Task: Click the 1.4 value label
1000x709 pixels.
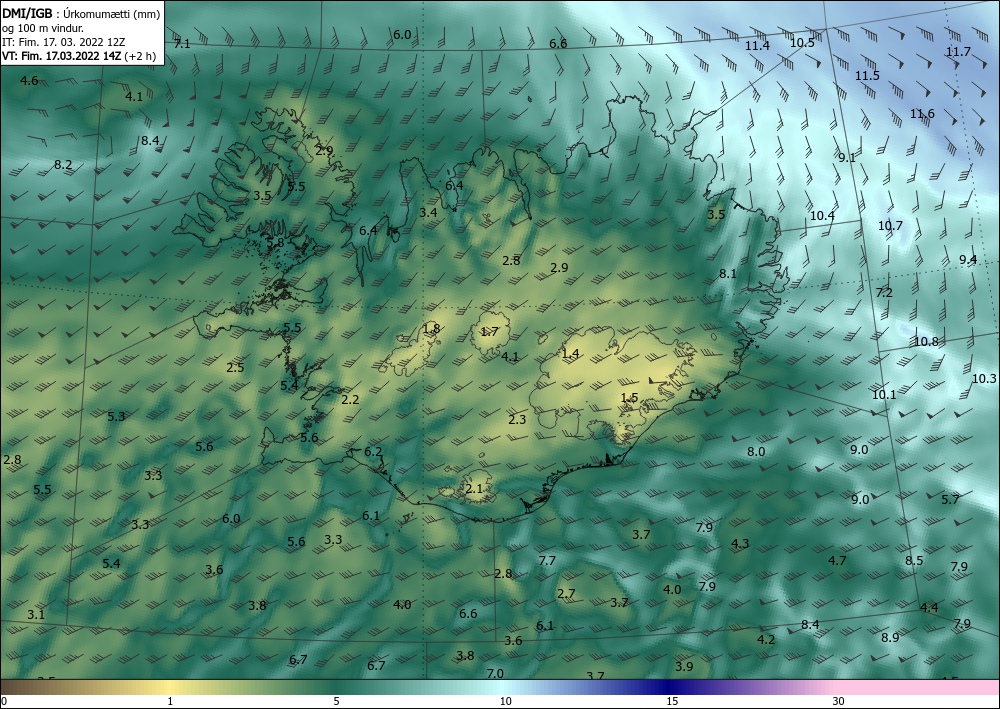Action: click(570, 353)
